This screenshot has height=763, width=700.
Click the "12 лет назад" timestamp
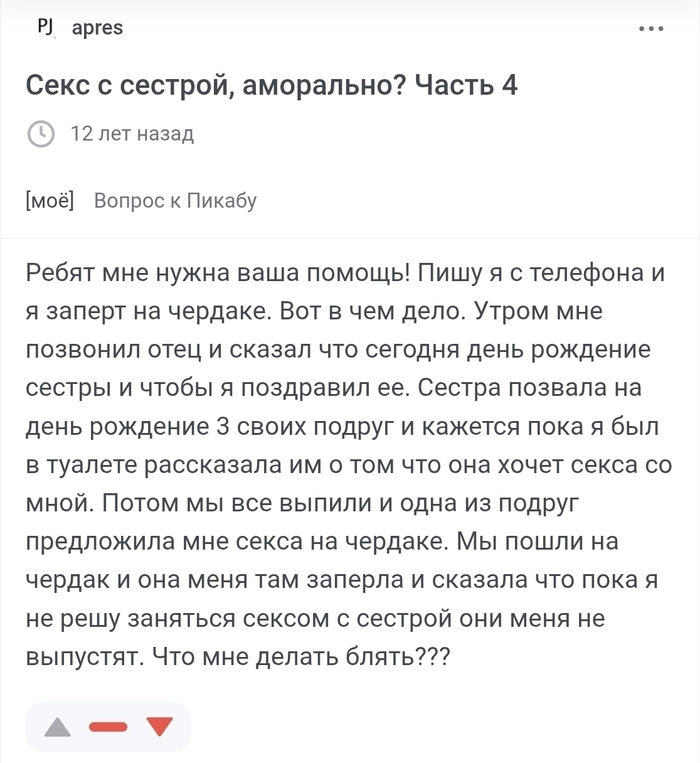(132, 133)
